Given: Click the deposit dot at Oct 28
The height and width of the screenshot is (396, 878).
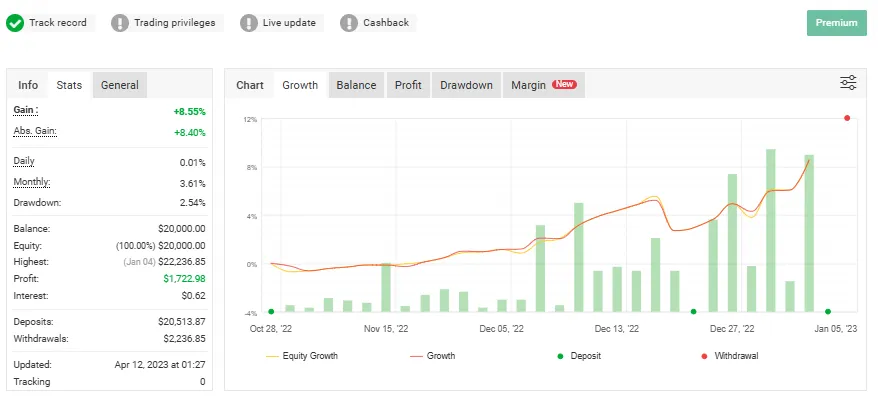Looking at the screenshot, I should pyautogui.click(x=271, y=311).
